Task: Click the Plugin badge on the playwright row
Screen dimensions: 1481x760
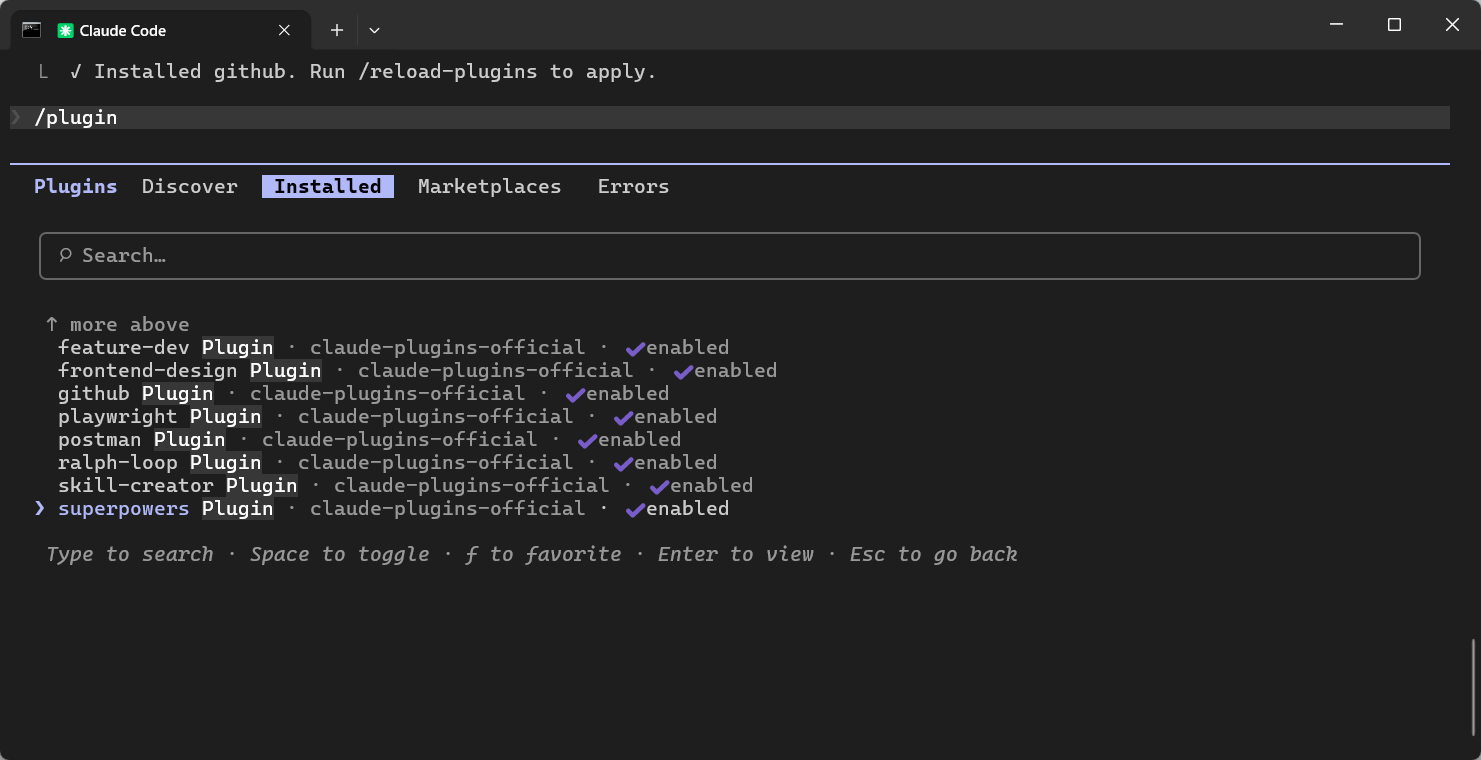Action: [226, 417]
